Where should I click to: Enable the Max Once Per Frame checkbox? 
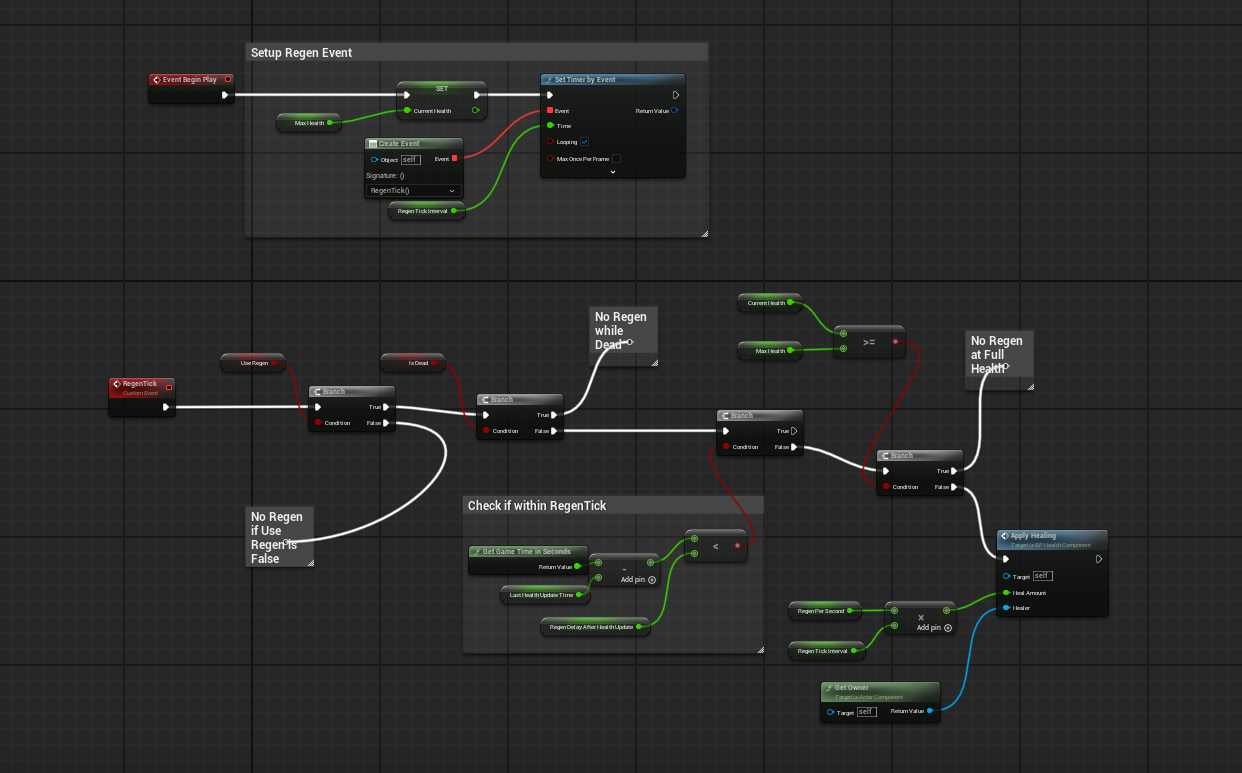(616, 158)
